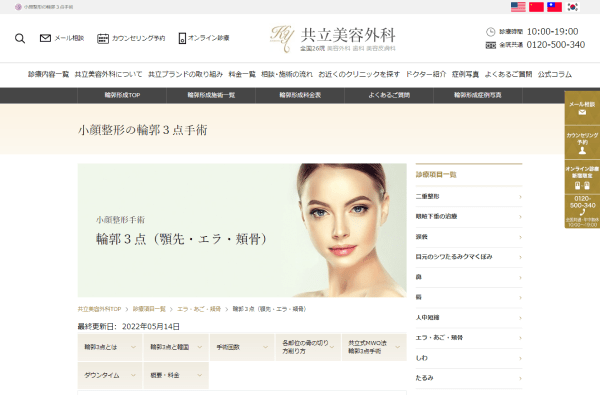
Task: Click the calendar icon beside カウンセリング予約
Action: point(103,38)
